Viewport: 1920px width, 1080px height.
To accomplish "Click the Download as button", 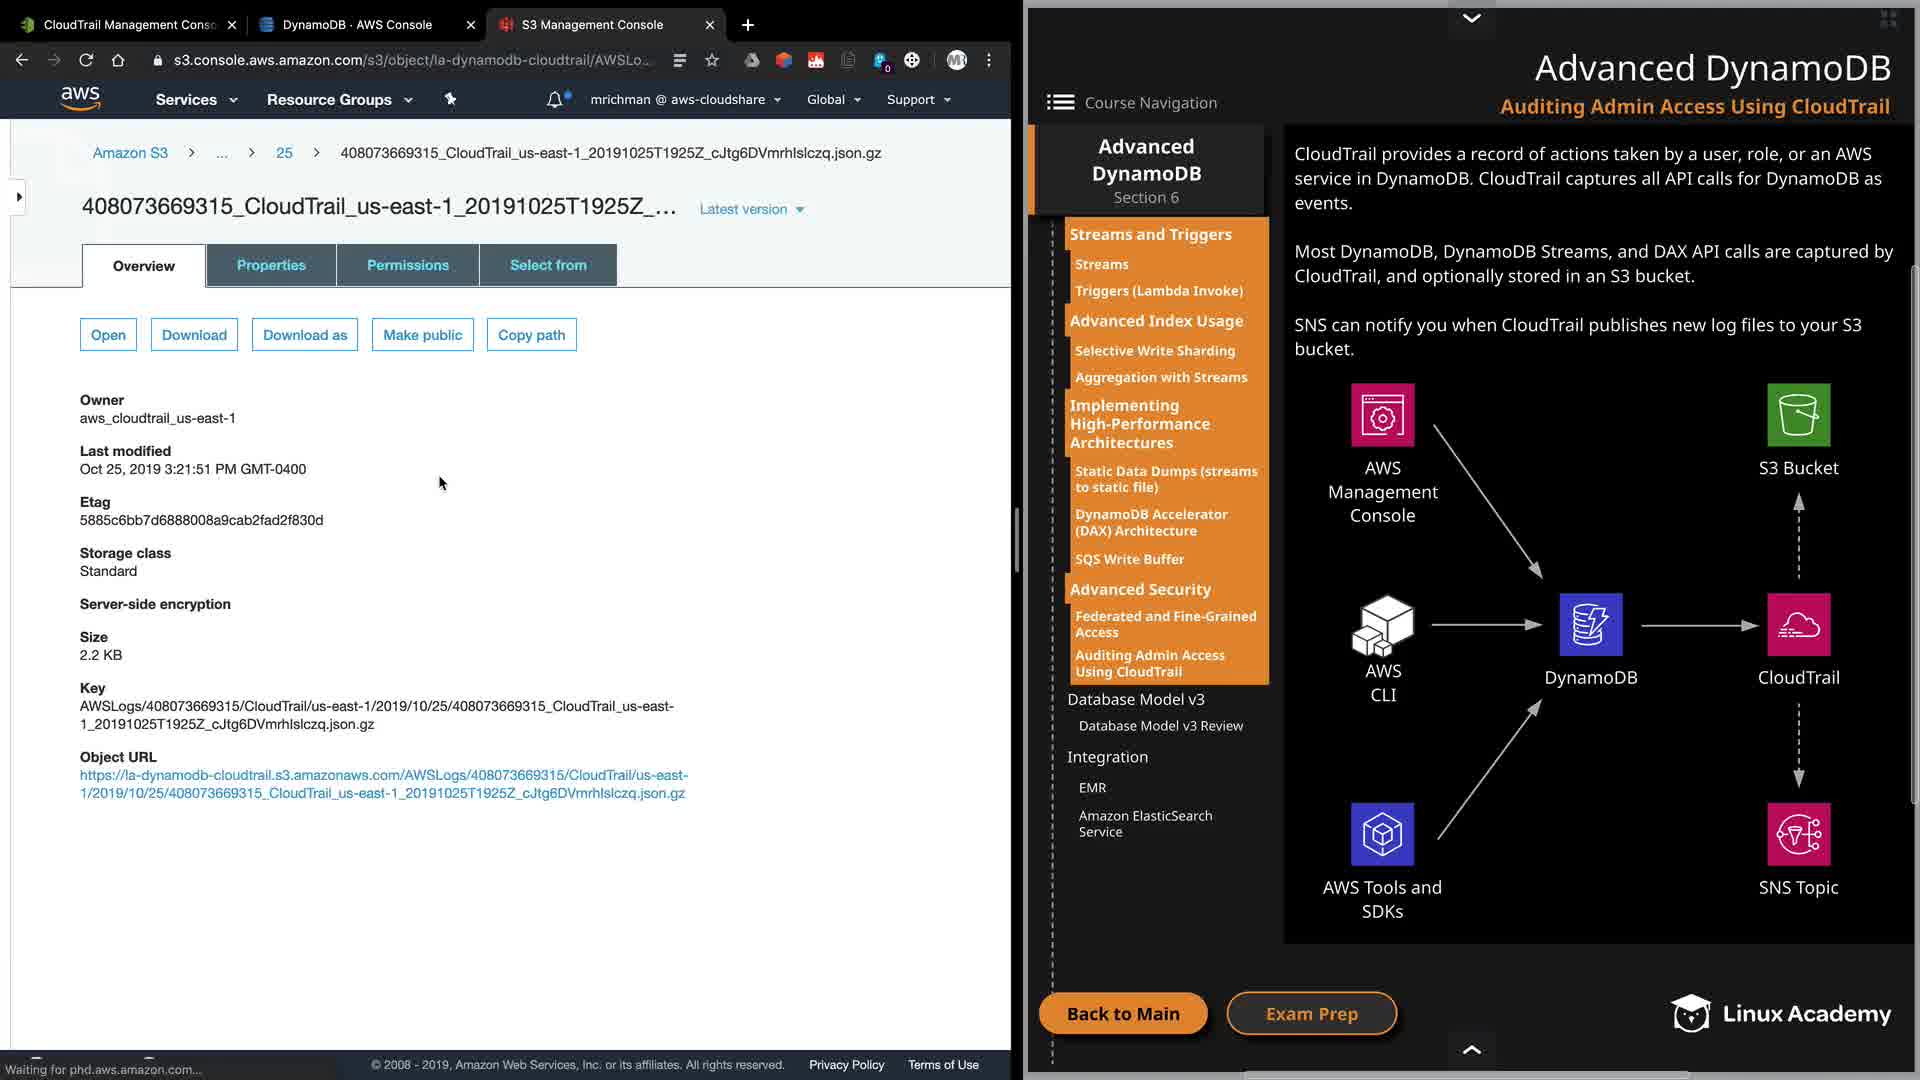I will click(x=305, y=335).
